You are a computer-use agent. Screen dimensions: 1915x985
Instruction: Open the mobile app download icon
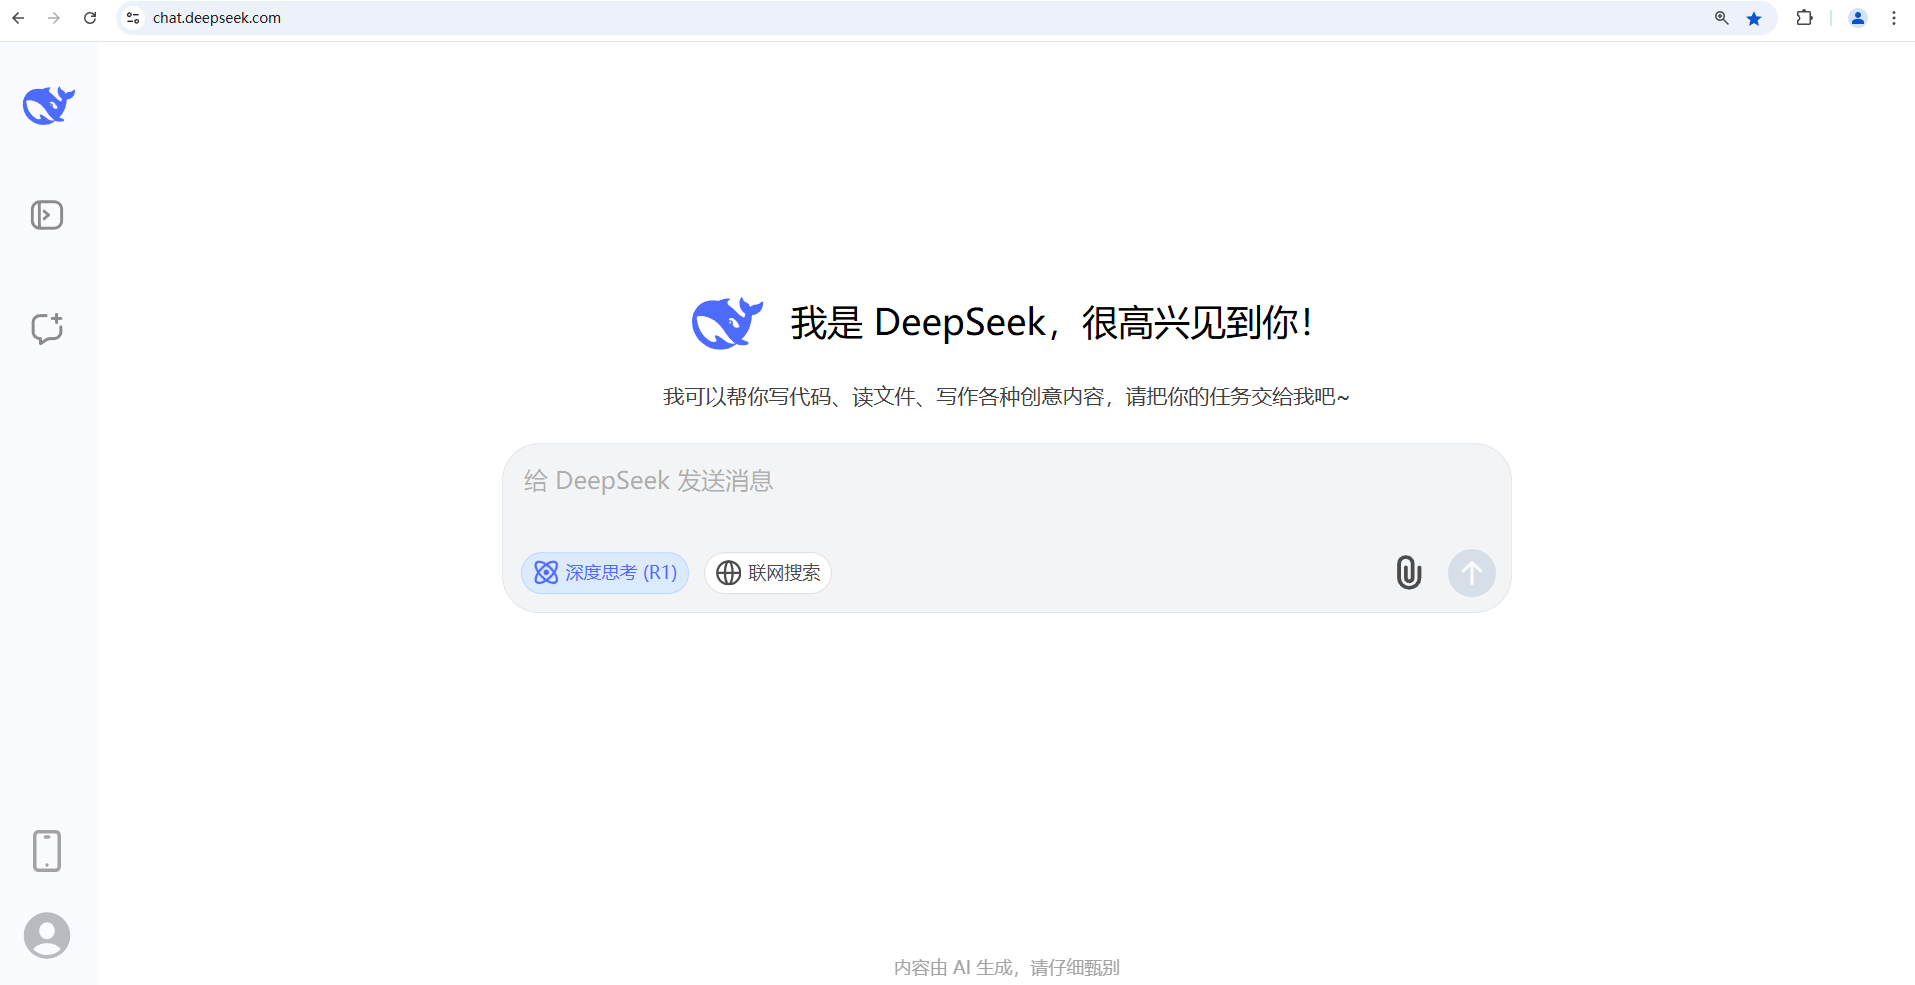pyautogui.click(x=47, y=851)
